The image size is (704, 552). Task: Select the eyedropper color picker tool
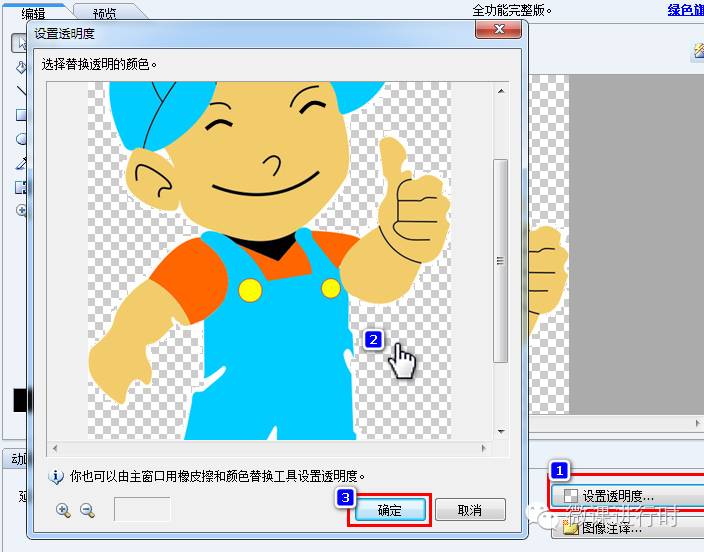[x=21, y=163]
